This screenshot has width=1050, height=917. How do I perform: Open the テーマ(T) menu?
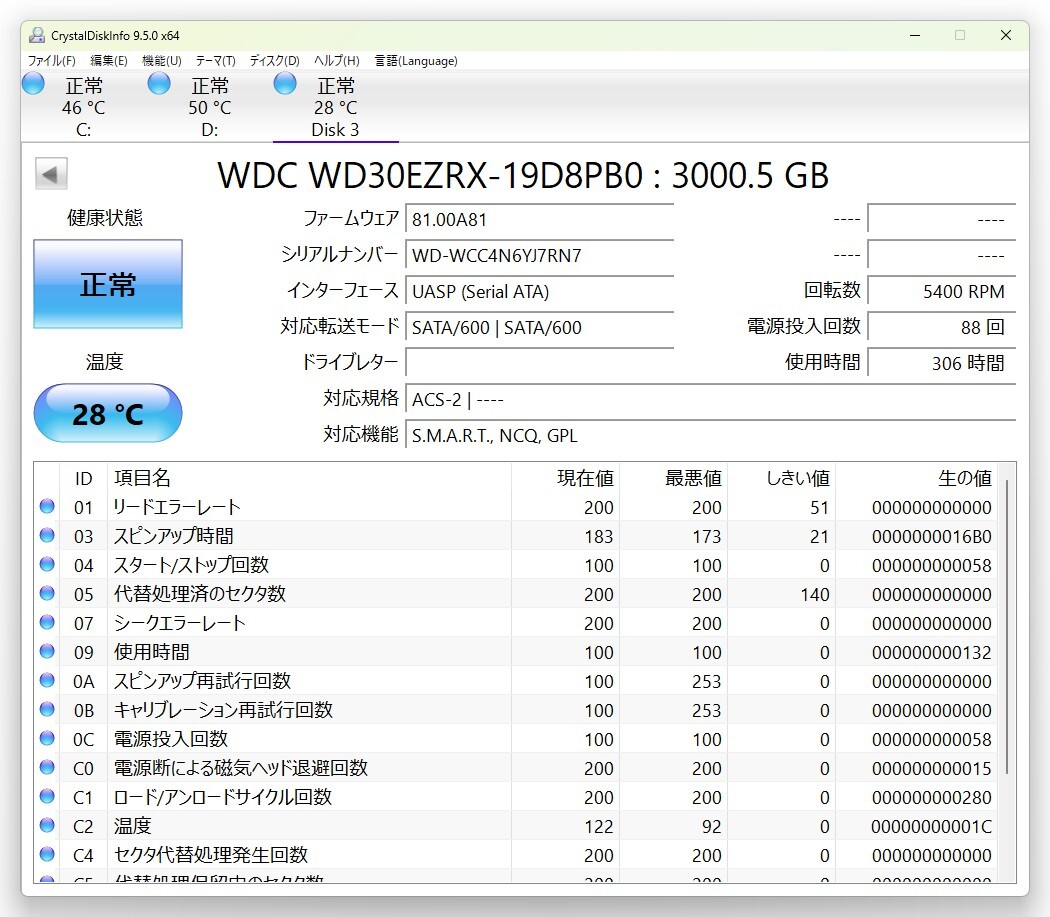(215, 61)
